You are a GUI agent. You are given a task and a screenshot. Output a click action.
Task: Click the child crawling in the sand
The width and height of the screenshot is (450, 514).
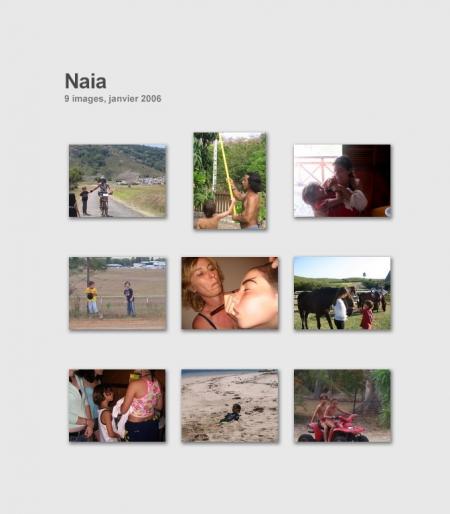[231, 414]
